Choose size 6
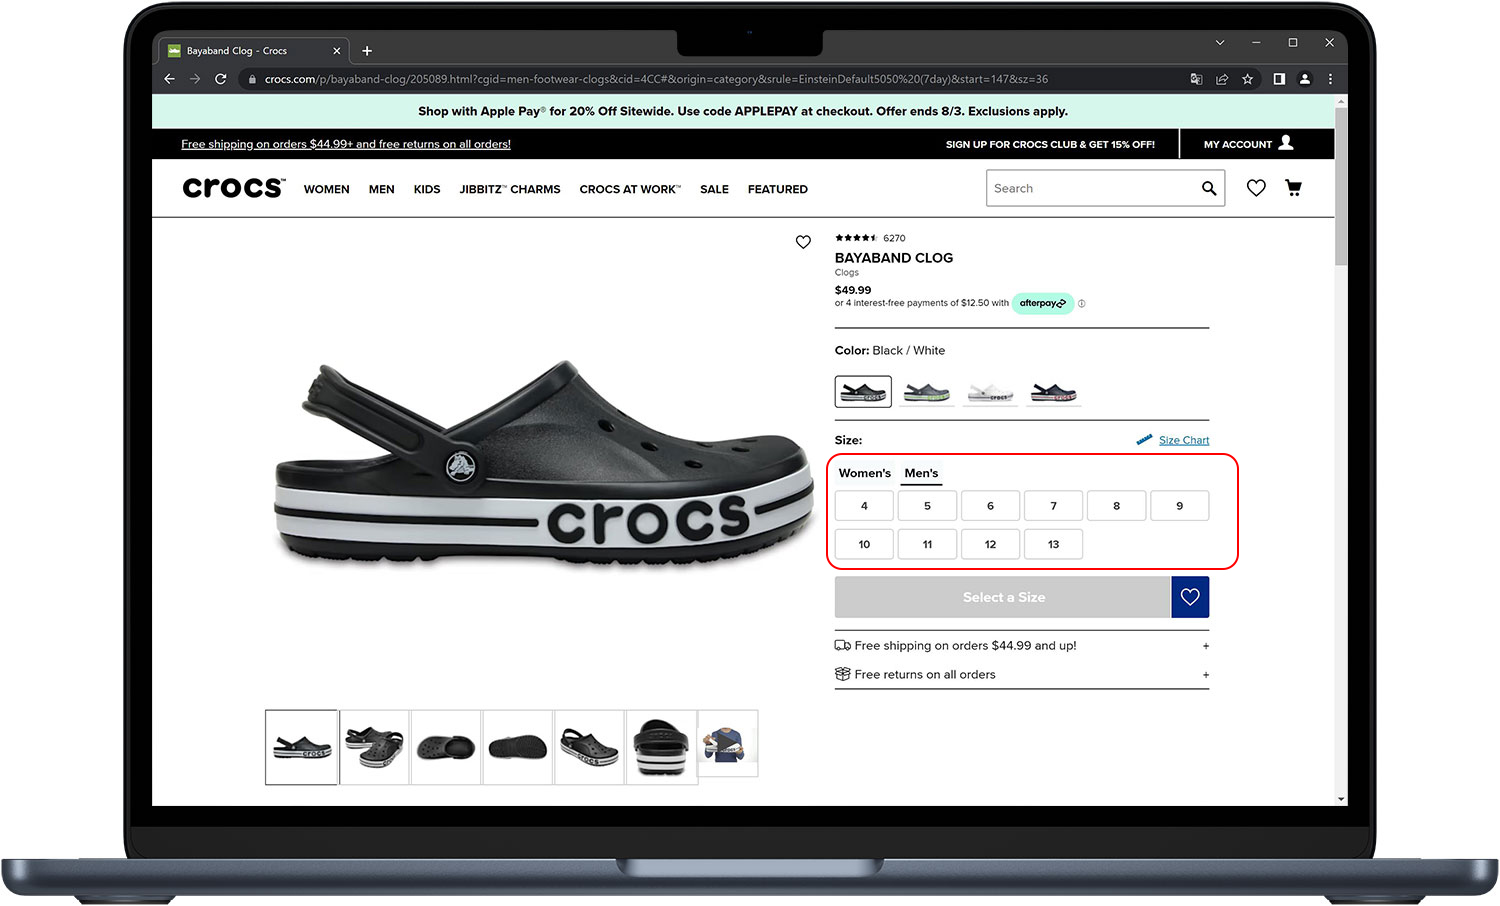Image resolution: width=1500 pixels, height=906 pixels. (990, 506)
